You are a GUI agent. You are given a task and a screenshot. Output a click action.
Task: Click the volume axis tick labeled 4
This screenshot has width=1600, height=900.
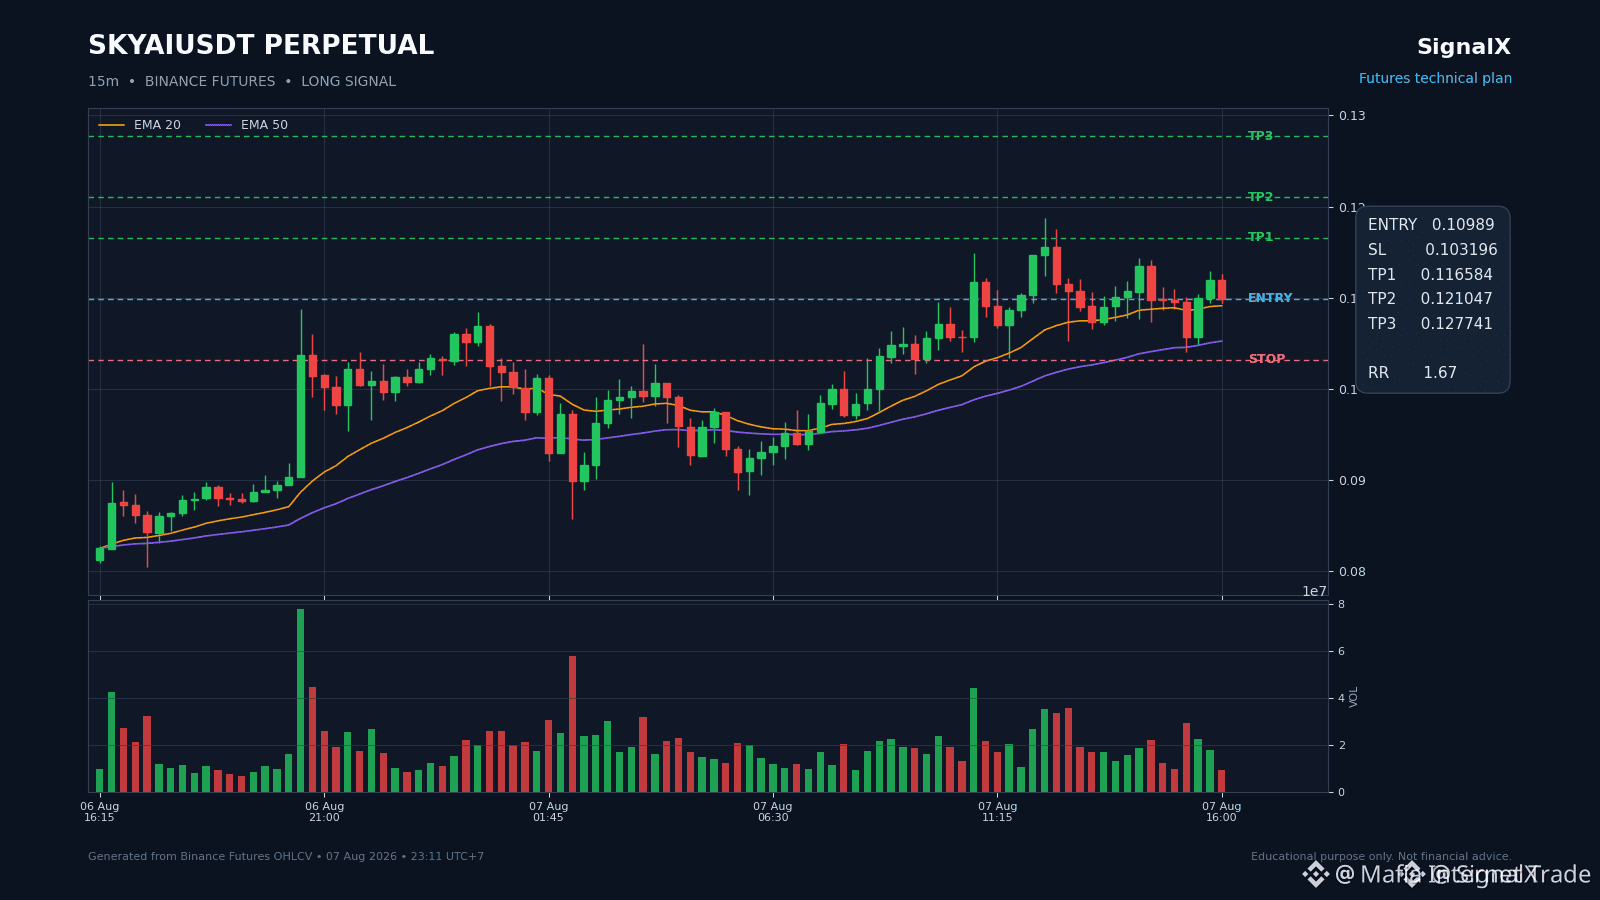1341,699
